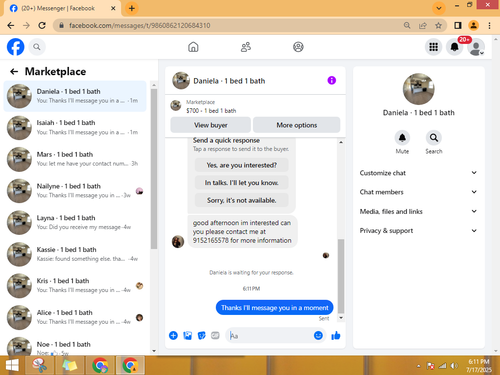Share this page icon in address bar
Viewport: 500px width, 375px height.
point(423,25)
